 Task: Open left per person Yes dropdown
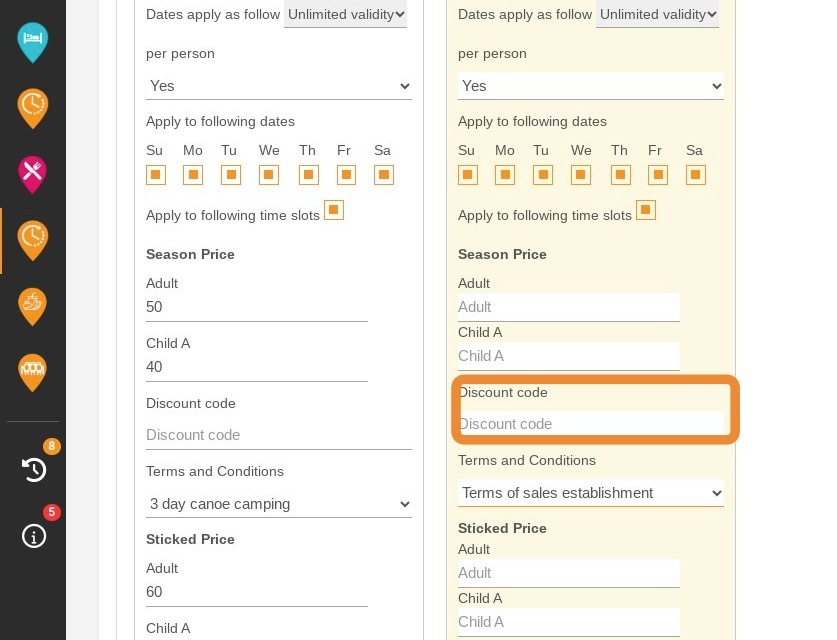[279, 86]
